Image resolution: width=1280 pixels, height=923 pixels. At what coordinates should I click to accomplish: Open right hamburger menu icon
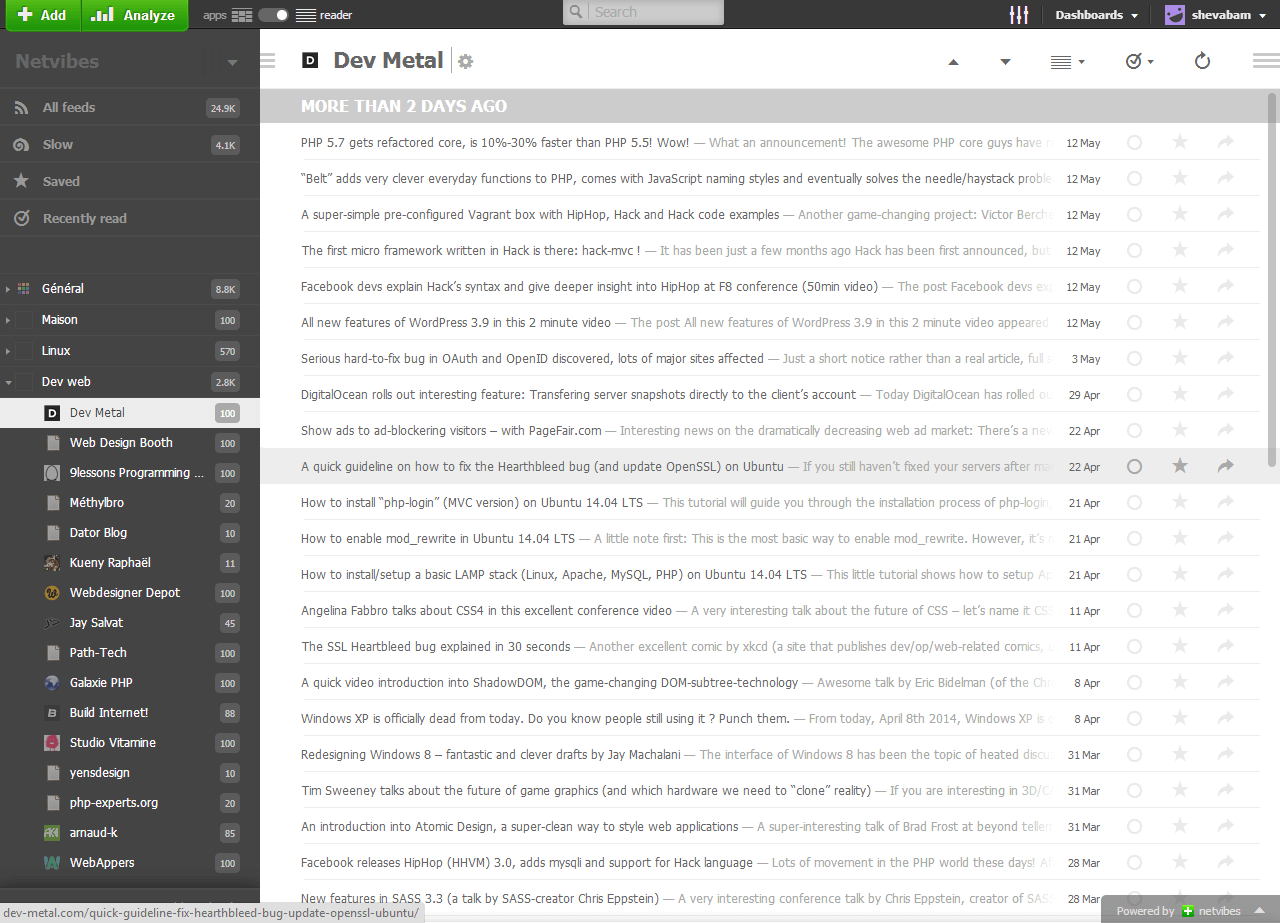pyautogui.click(x=1266, y=61)
